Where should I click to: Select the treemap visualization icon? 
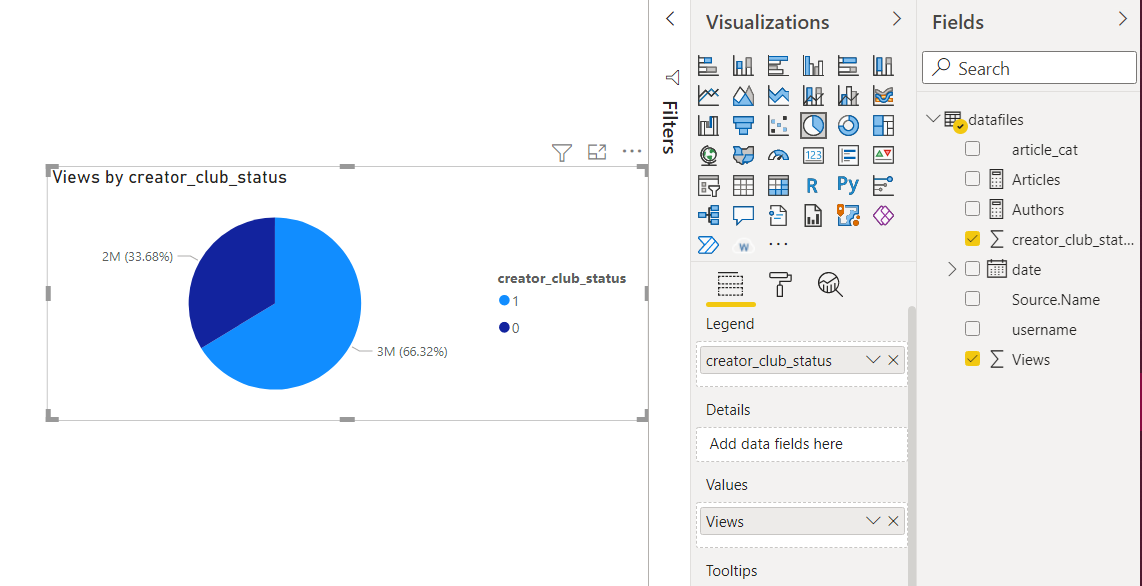click(x=883, y=125)
